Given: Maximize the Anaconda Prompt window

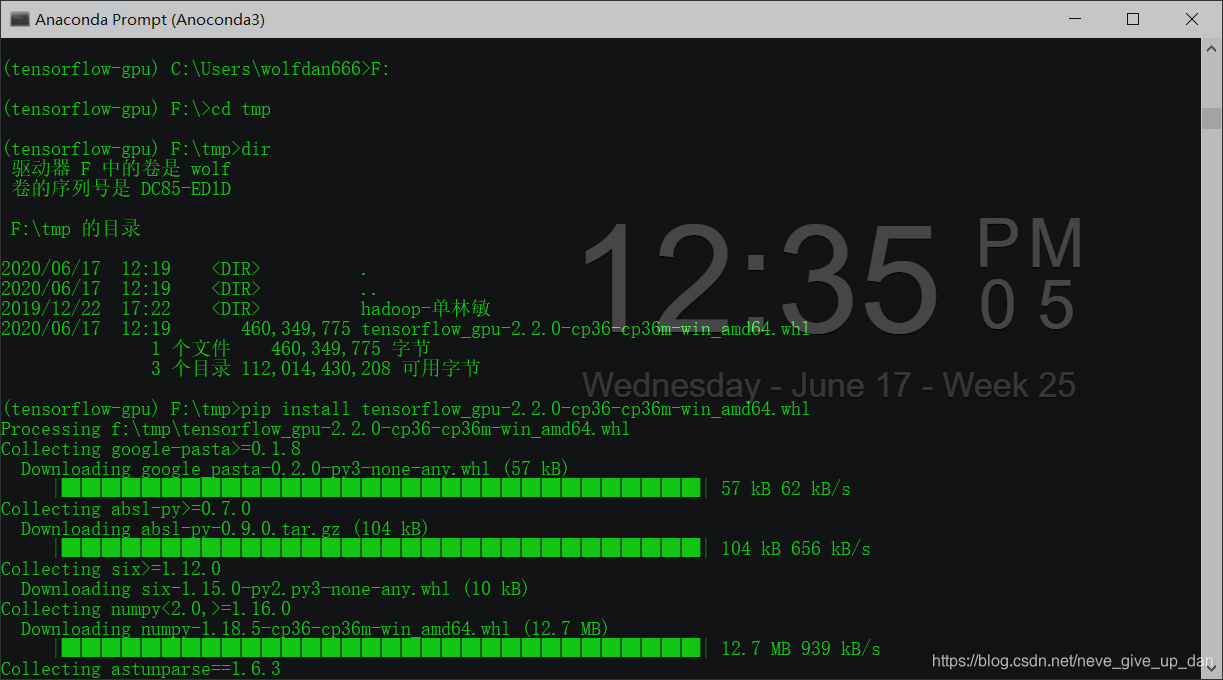Looking at the screenshot, I should click(x=1133, y=19).
